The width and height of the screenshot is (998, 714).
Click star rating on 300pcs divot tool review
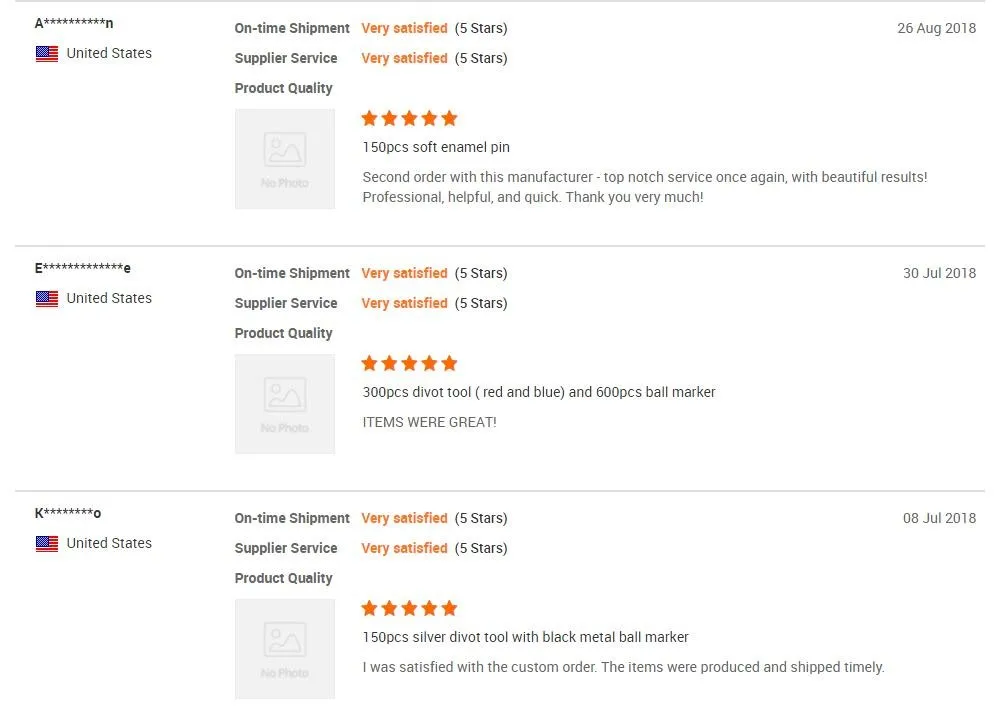tap(409, 364)
